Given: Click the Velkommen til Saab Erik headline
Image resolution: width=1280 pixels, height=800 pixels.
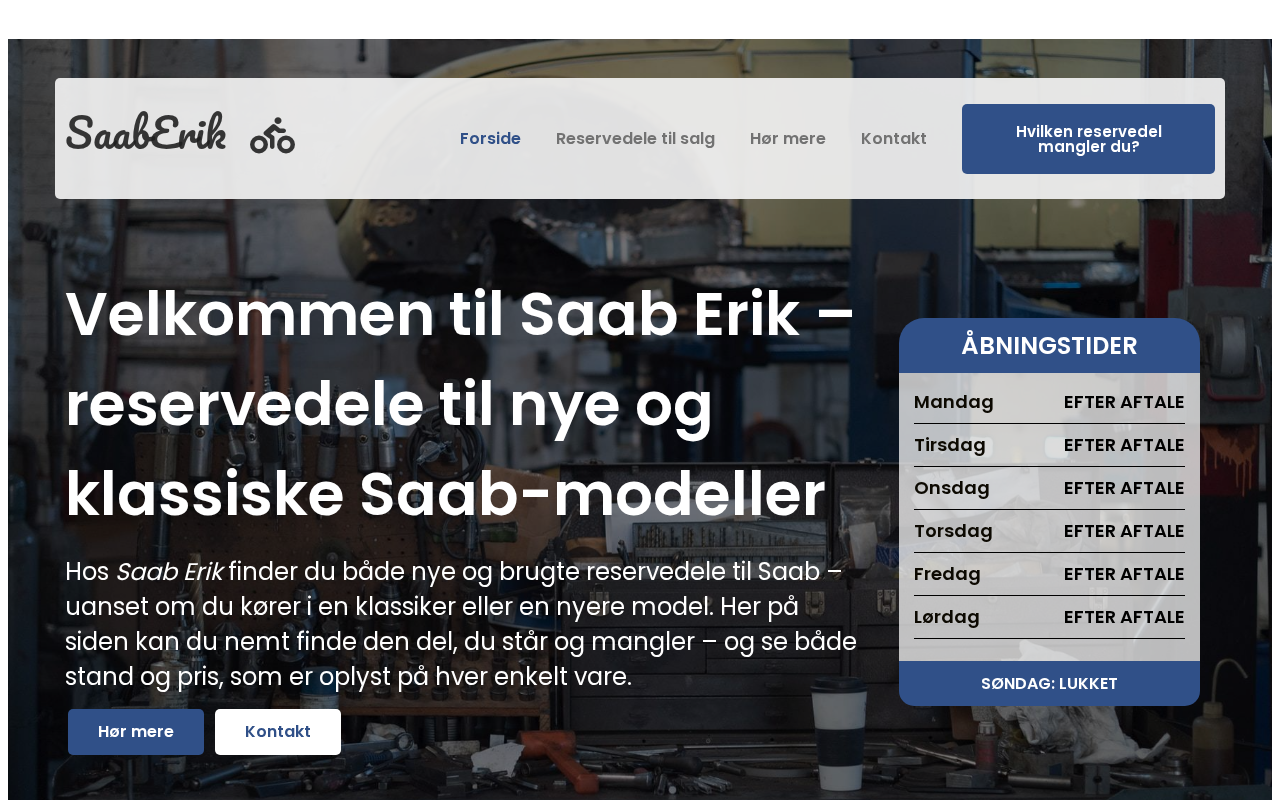Looking at the screenshot, I should [460, 404].
